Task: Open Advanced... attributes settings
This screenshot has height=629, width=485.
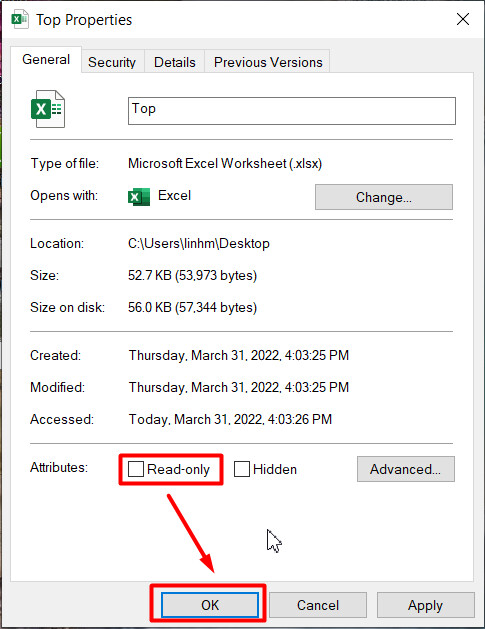Action: (x=406, y=469)
